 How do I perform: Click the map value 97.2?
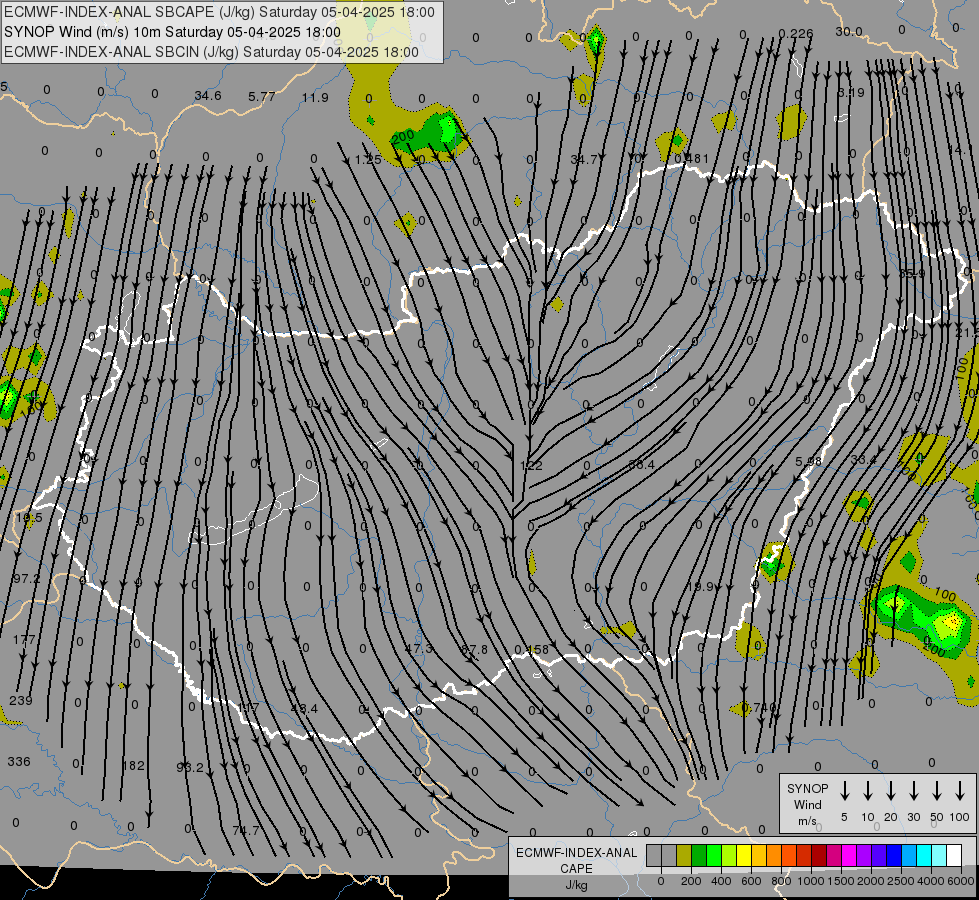26,578
